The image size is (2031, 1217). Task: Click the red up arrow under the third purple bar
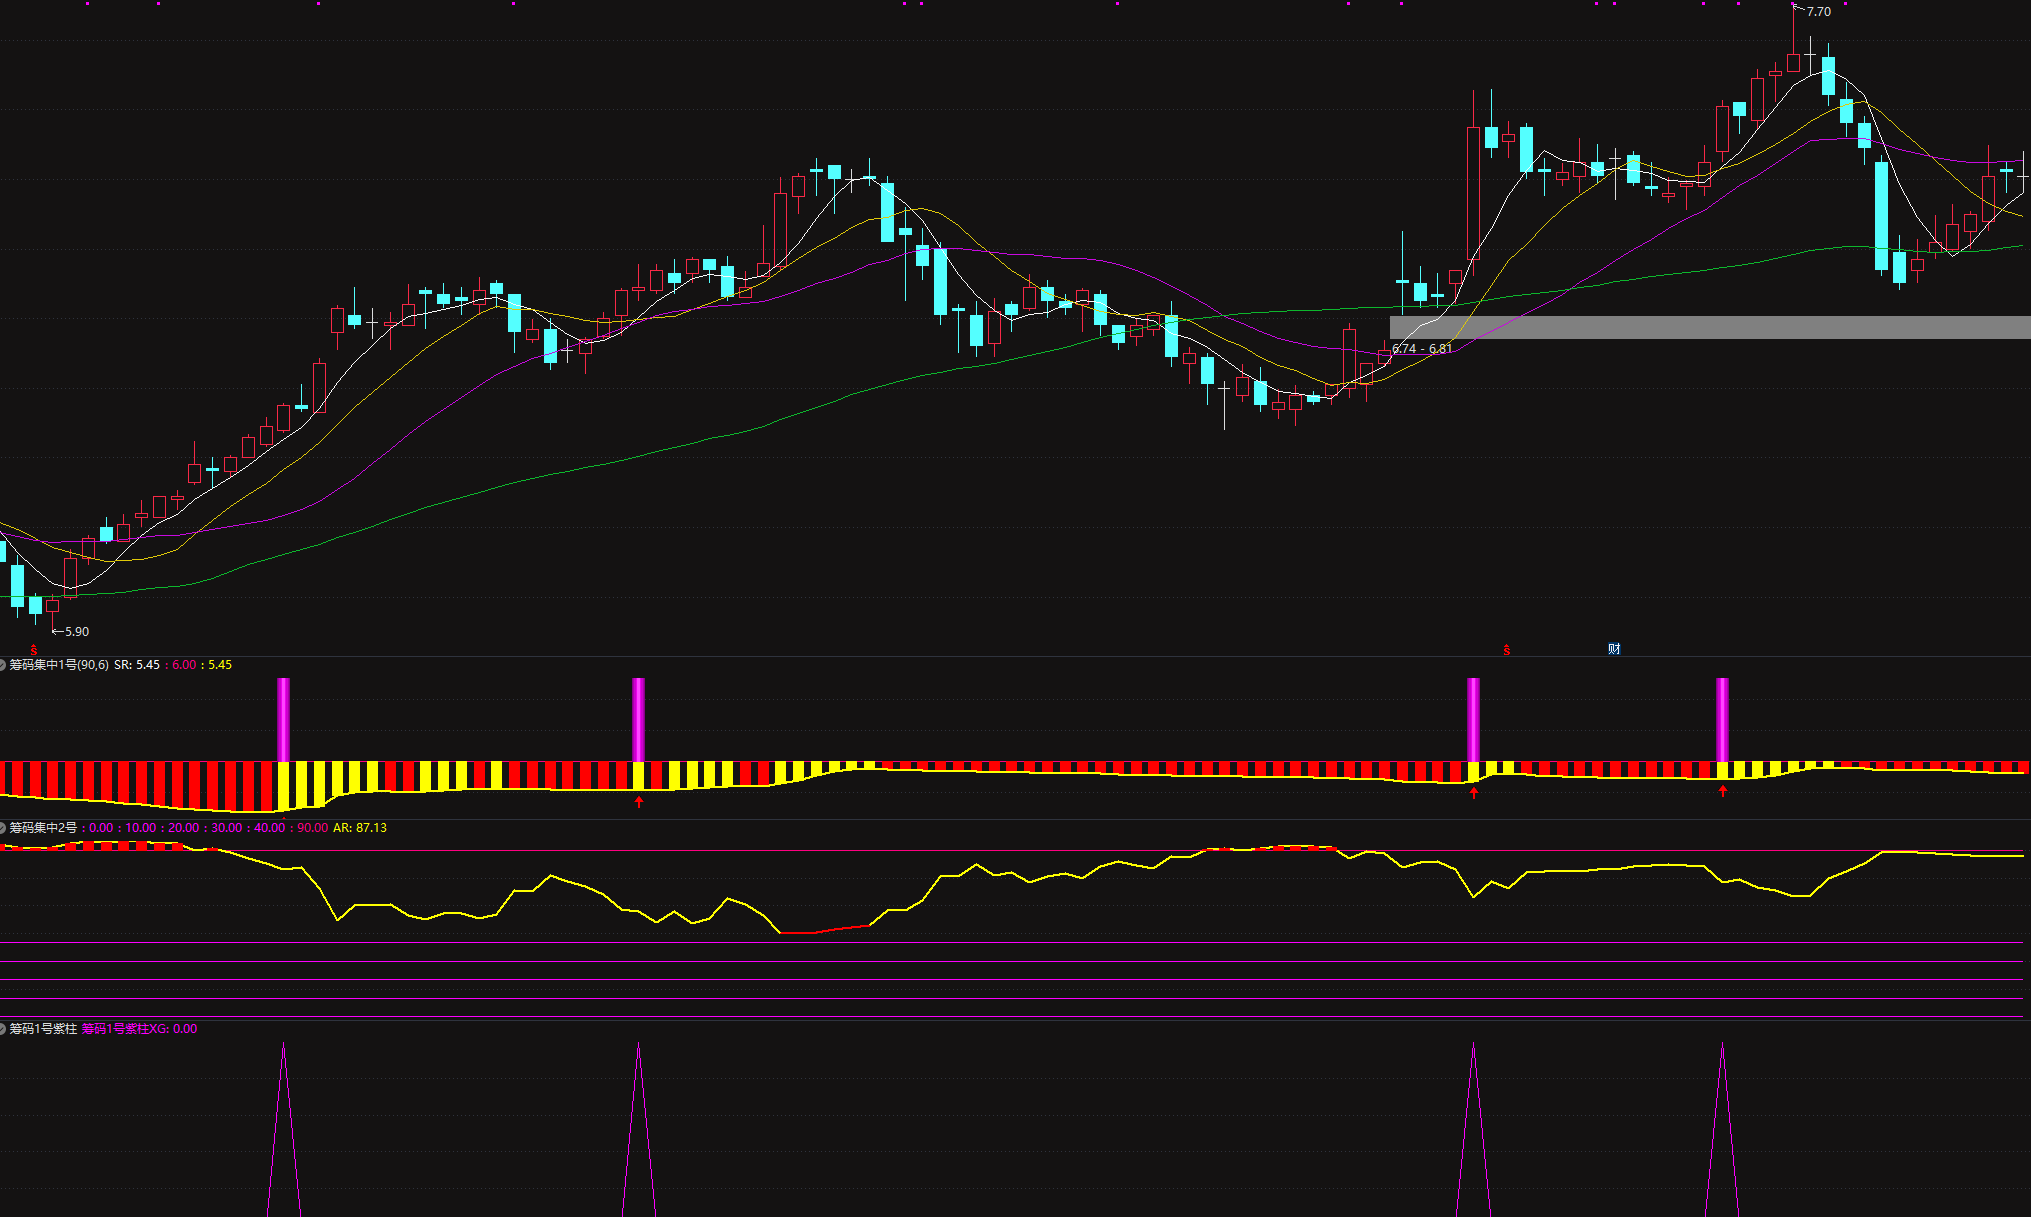point(1473,793)
